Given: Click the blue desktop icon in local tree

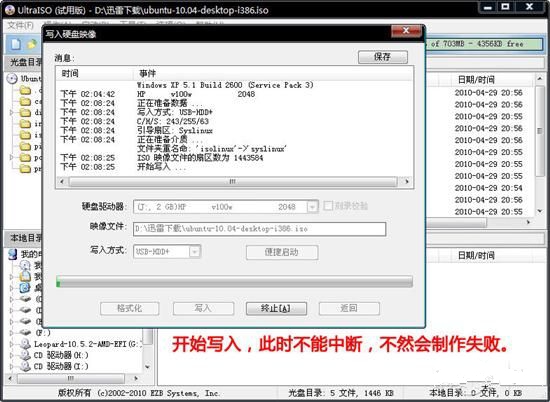Looking at the screenshot, I should pyautogui.click(x=25, y=288).
